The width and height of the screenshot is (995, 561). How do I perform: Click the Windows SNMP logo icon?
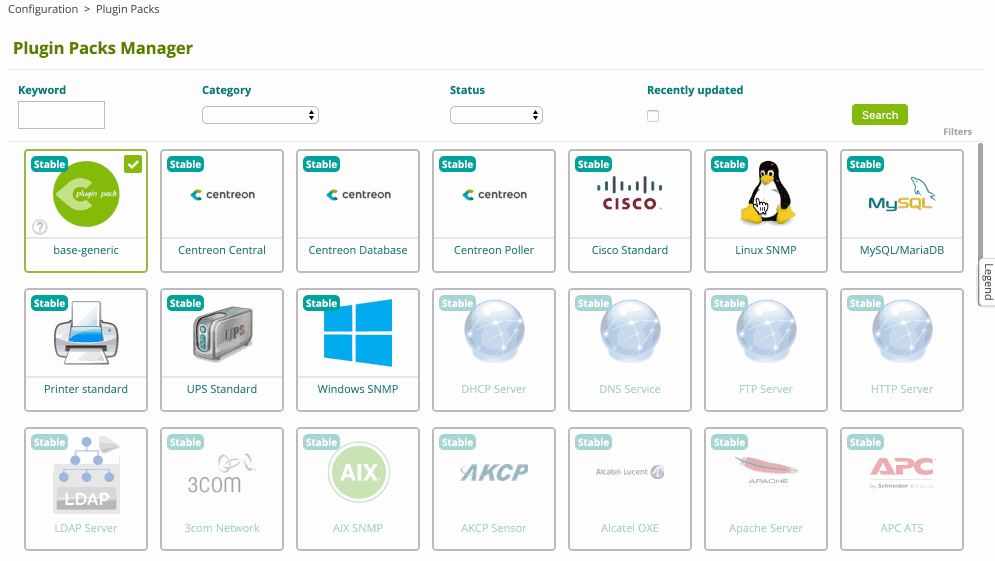pyautogui.click(x=358, y=333)
